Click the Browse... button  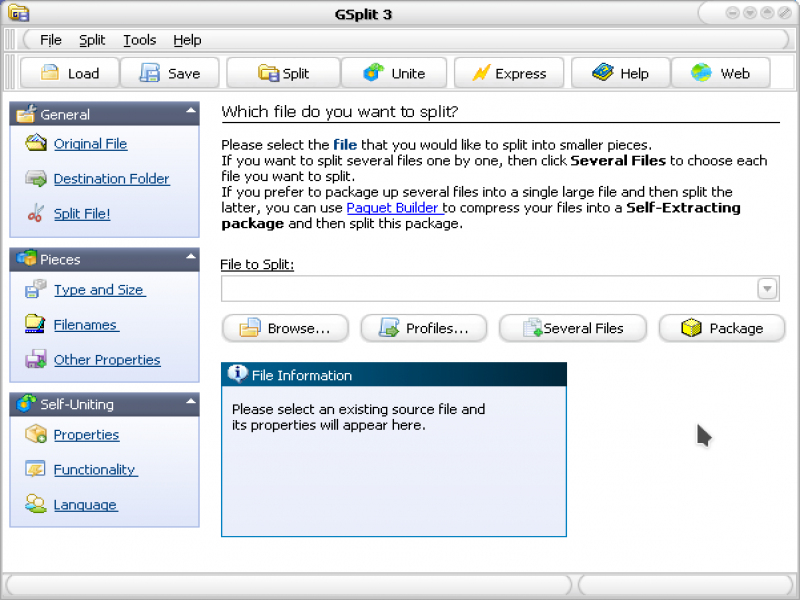[285, 328]
